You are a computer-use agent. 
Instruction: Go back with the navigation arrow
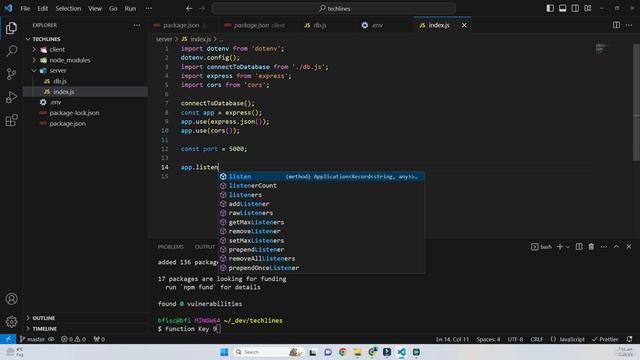(189, 8)
